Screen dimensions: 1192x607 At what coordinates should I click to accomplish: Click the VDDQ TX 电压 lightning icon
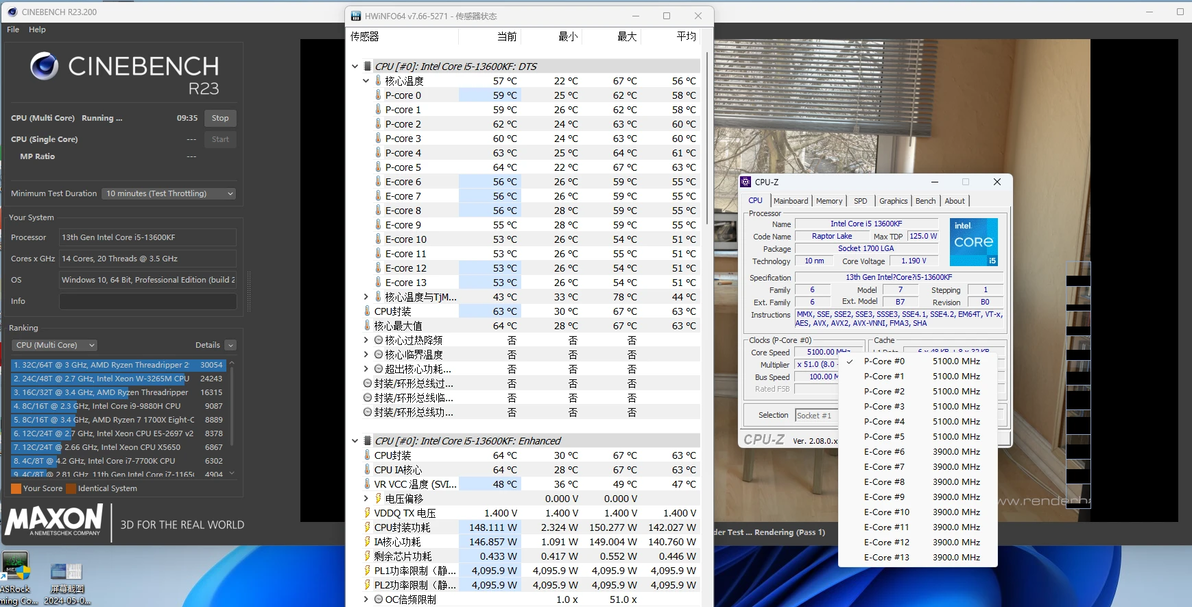click(x=368, y=513)
